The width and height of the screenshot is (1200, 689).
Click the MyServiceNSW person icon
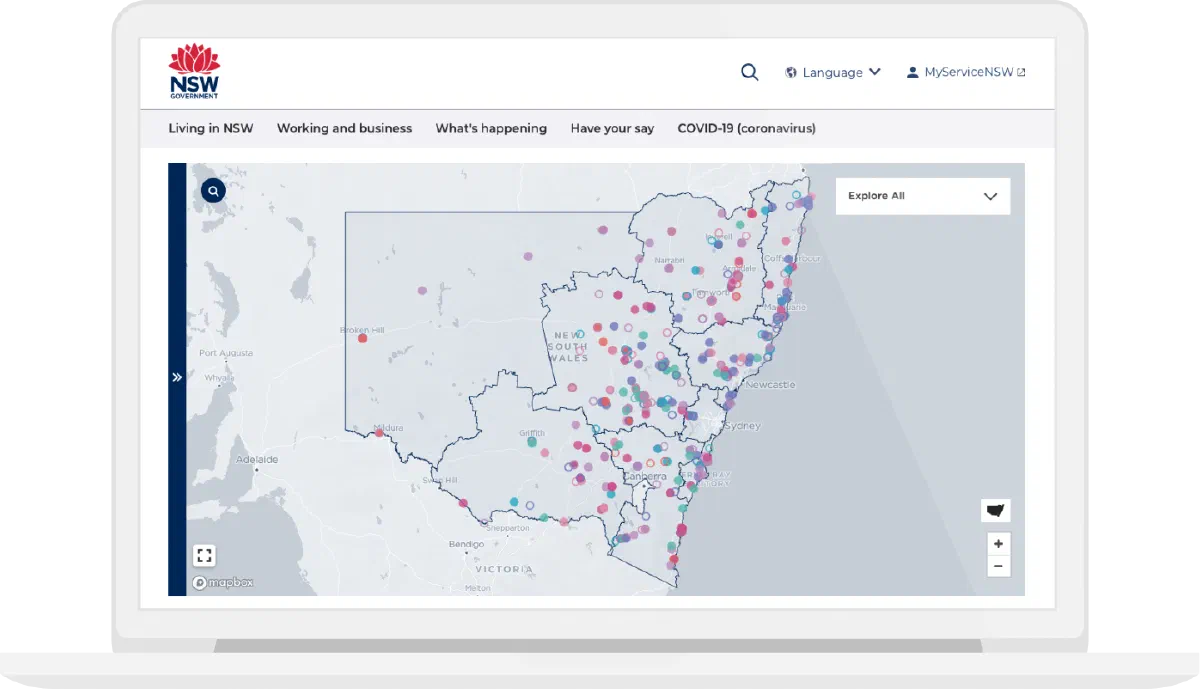(912, 72)
